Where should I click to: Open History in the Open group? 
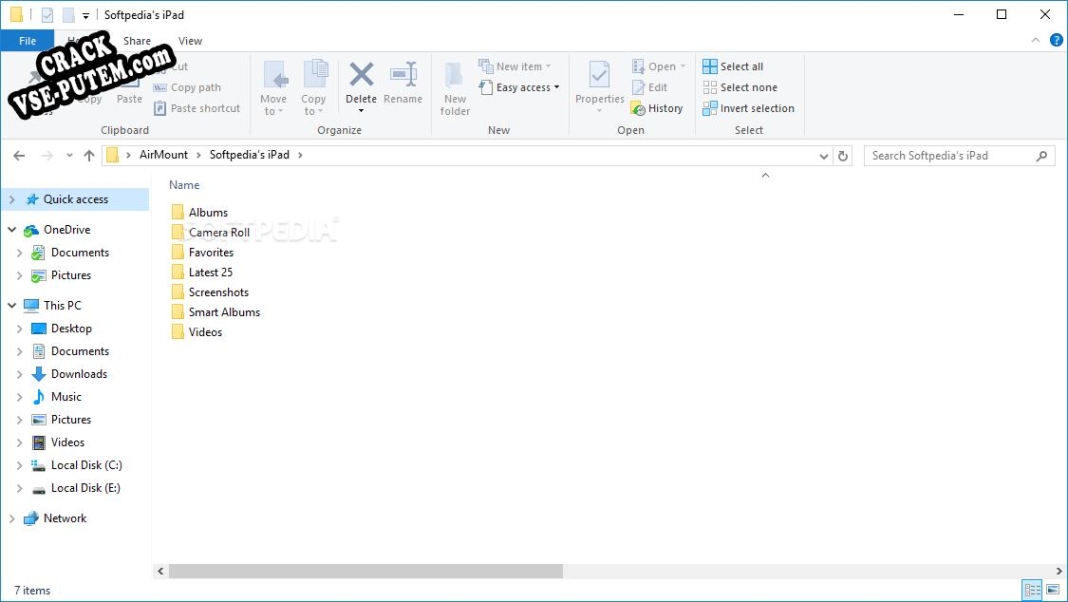click(657, 108)
